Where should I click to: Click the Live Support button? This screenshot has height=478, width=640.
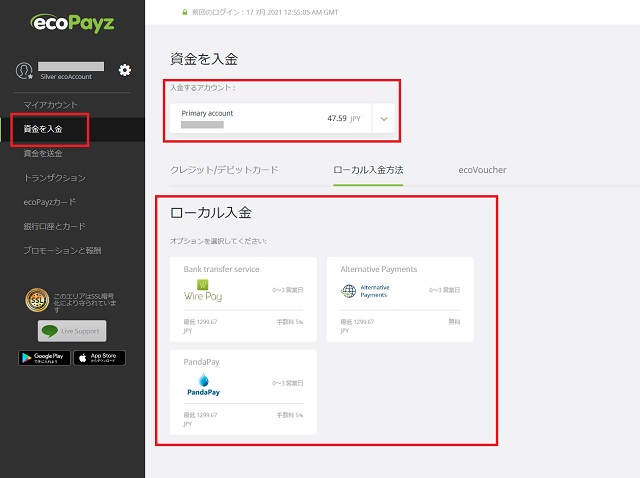point(72,331)
